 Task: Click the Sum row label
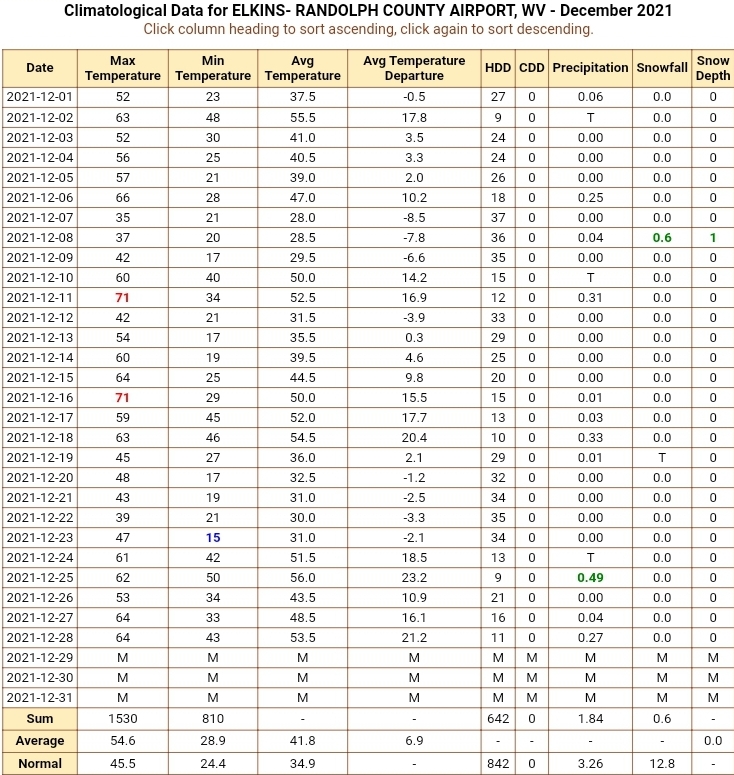point(40,719)
